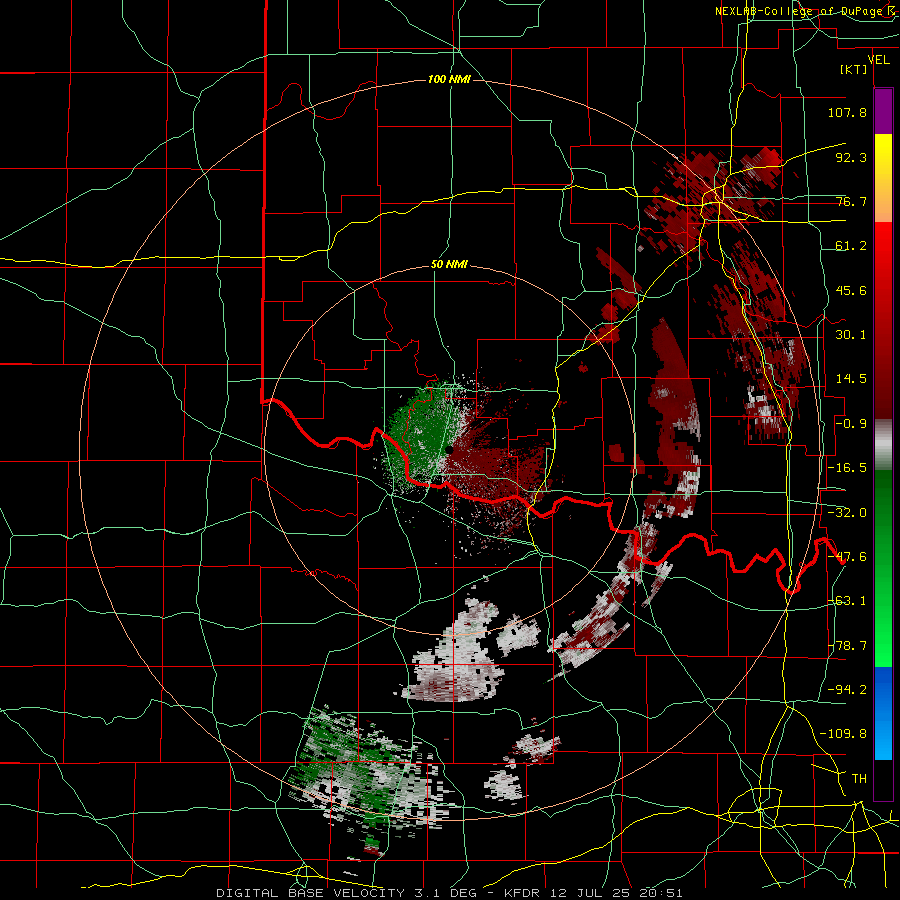This screenshot has height=900, width=900.
Task: Click the KFDR station identifier in the caption
Action: (523, 893)
